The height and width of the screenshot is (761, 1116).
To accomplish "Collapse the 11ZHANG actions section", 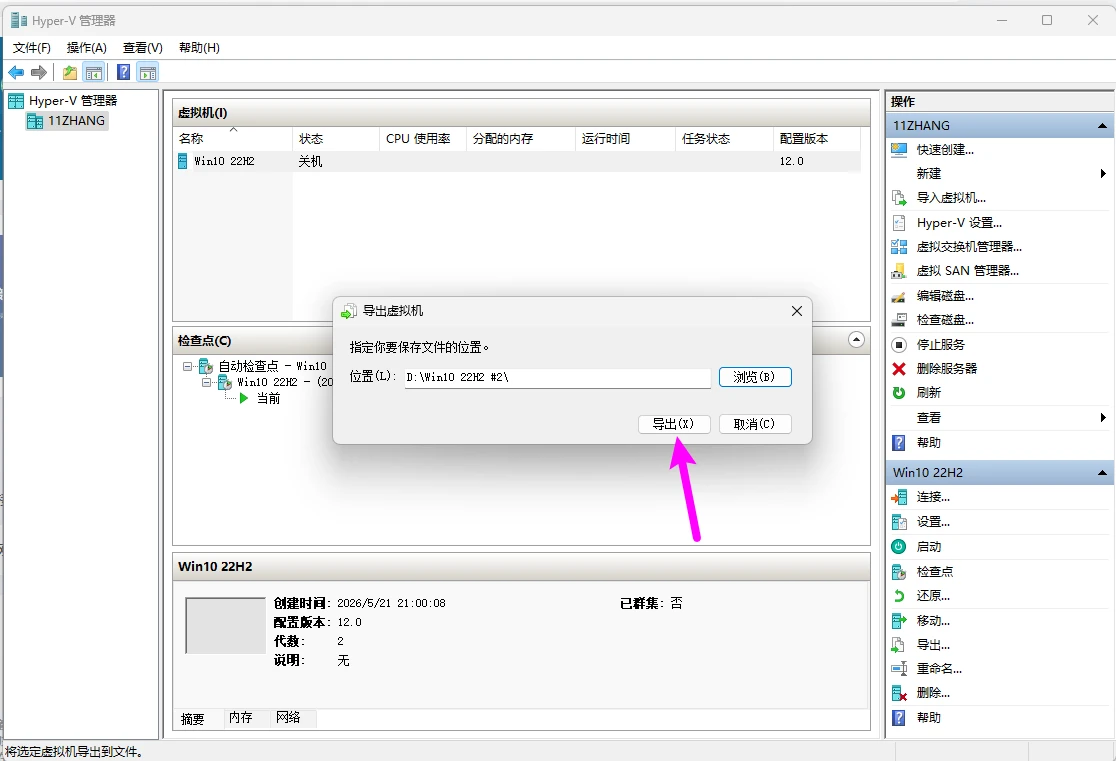I will [x=1102, y=126].
